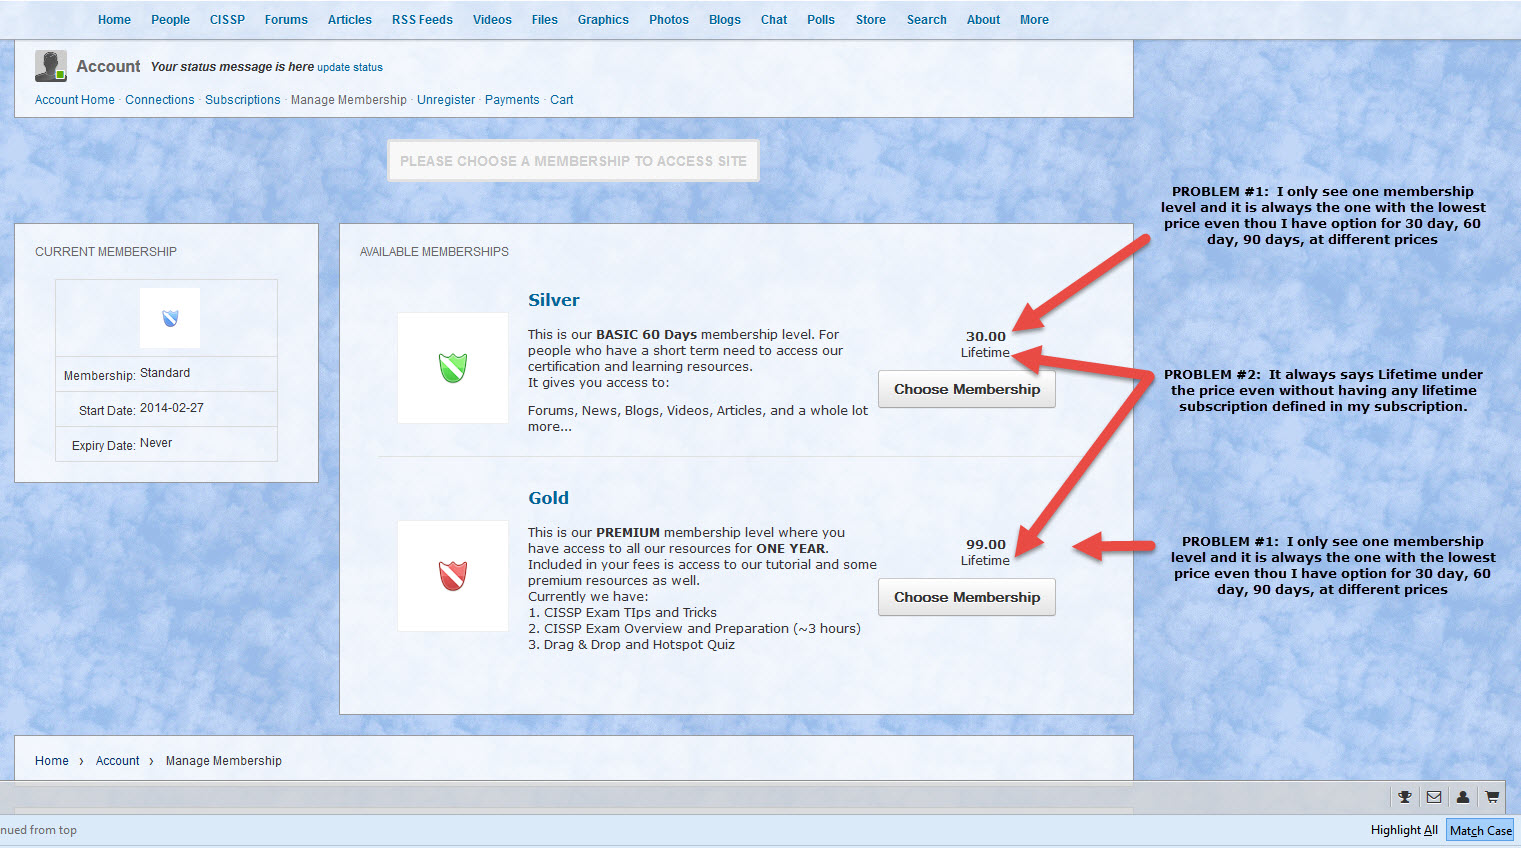1521x848 pixels.
Task: Open the Articles menu item
Action: (350, 20)
